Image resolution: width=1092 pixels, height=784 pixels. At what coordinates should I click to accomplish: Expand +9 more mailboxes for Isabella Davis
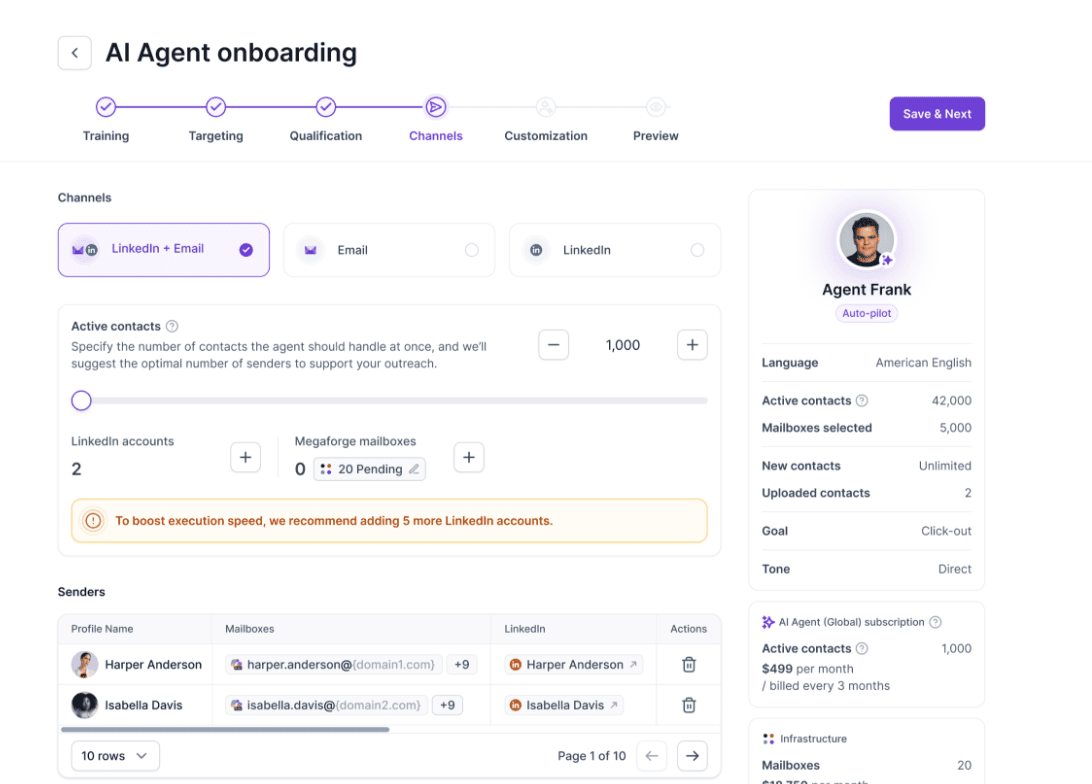point(448,705)
